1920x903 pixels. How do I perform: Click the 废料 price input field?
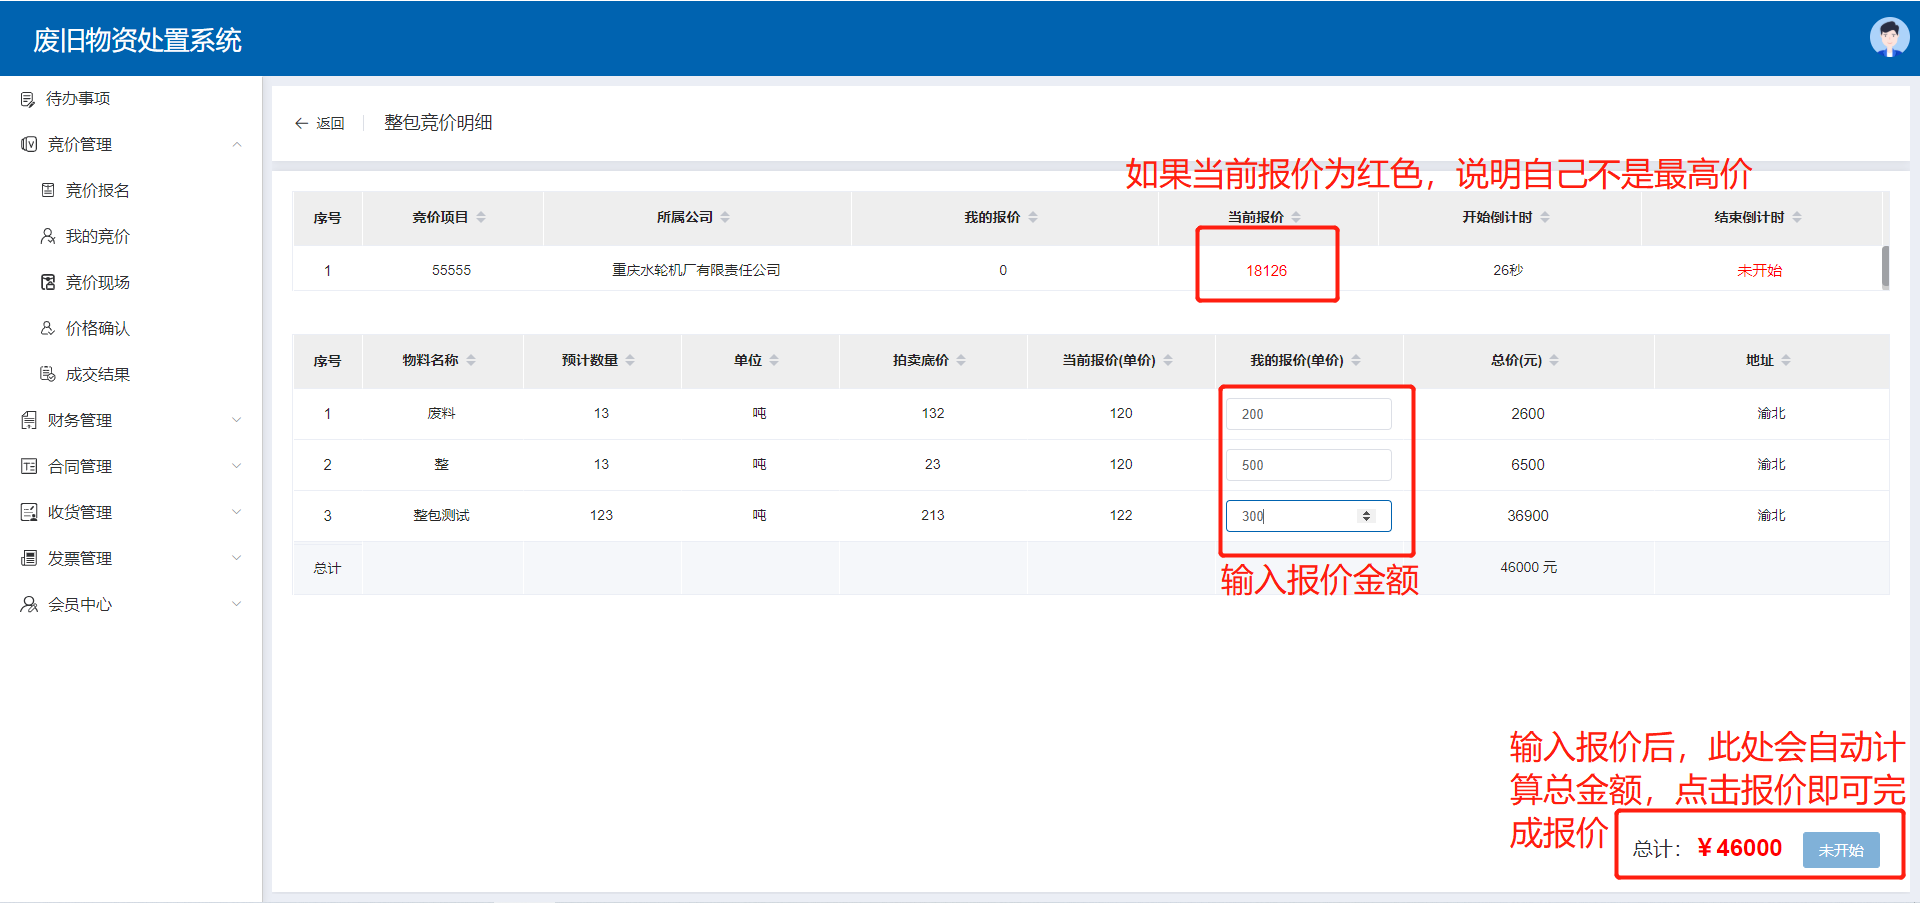[1307, 414]
